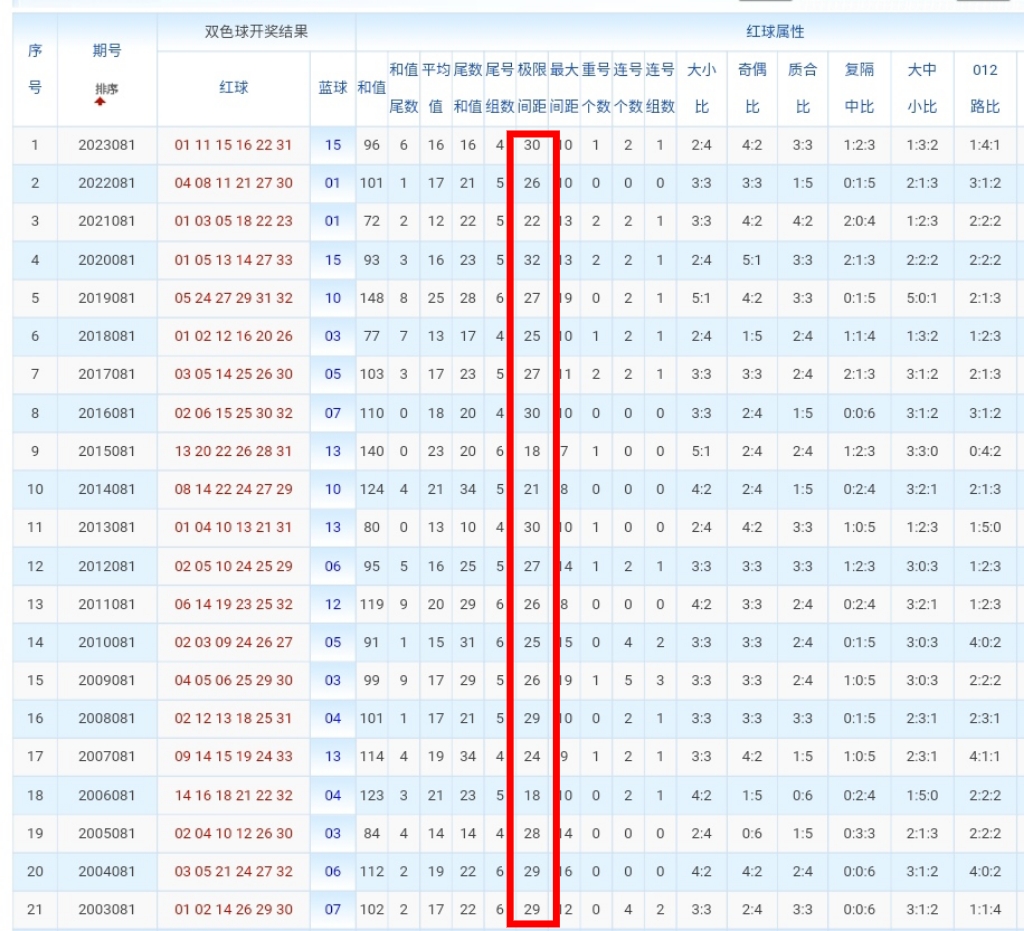This screenshot has width=1024, height=931.
Task: Click sum value 148 in row 2019081
Action: [372, 298]
